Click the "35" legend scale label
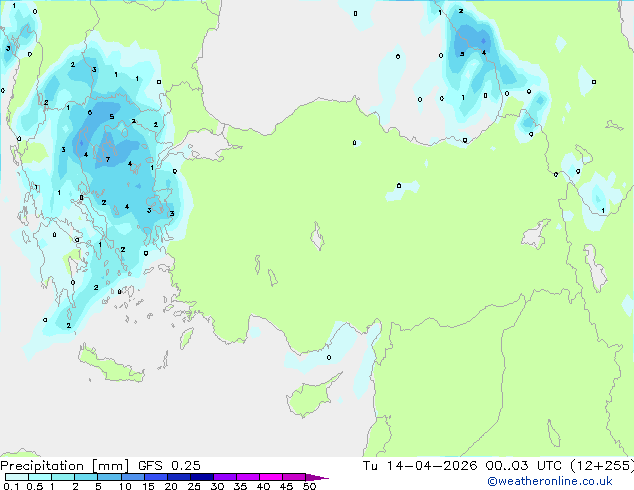Screen dimensions: 634x490 point(240,486)
